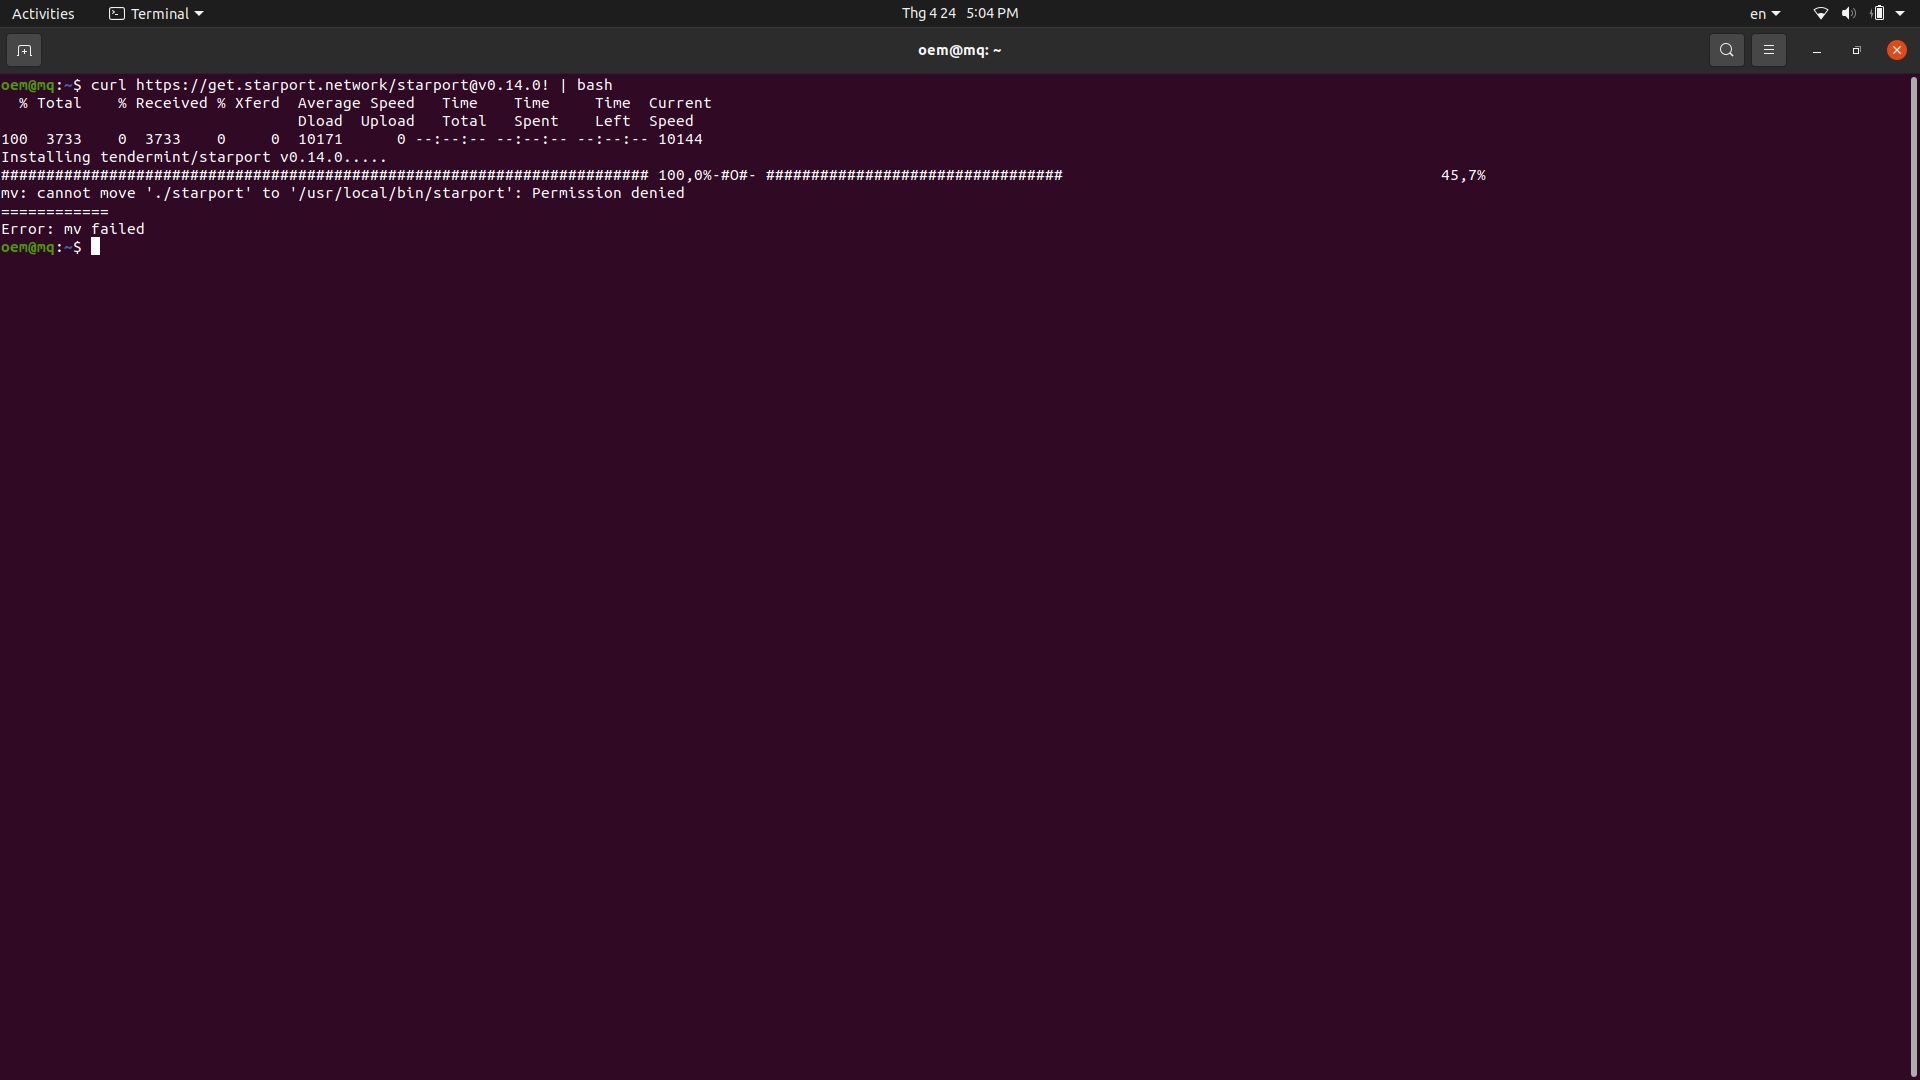This screenshot has height=1080, width=1920.
Task: Open the 'en' input source dropdown
Action: click(x=1764, y=14)
